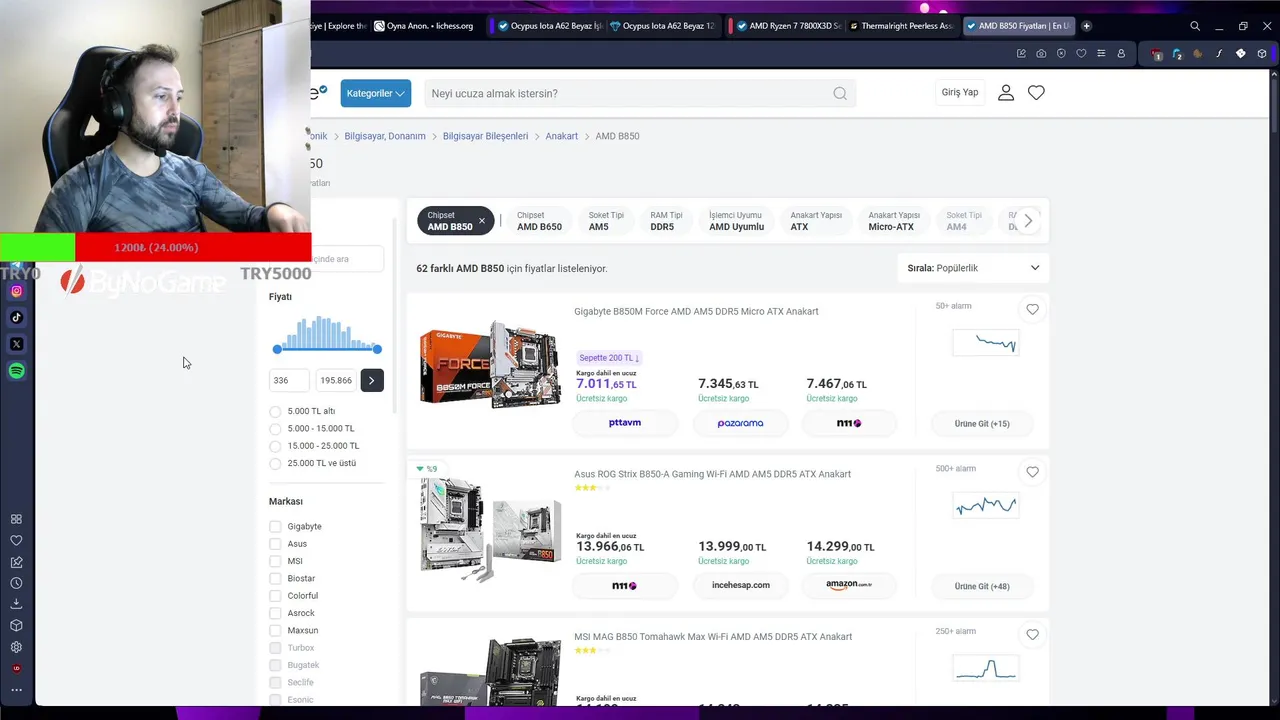Open a new tab with plus button

point(1087,26)
